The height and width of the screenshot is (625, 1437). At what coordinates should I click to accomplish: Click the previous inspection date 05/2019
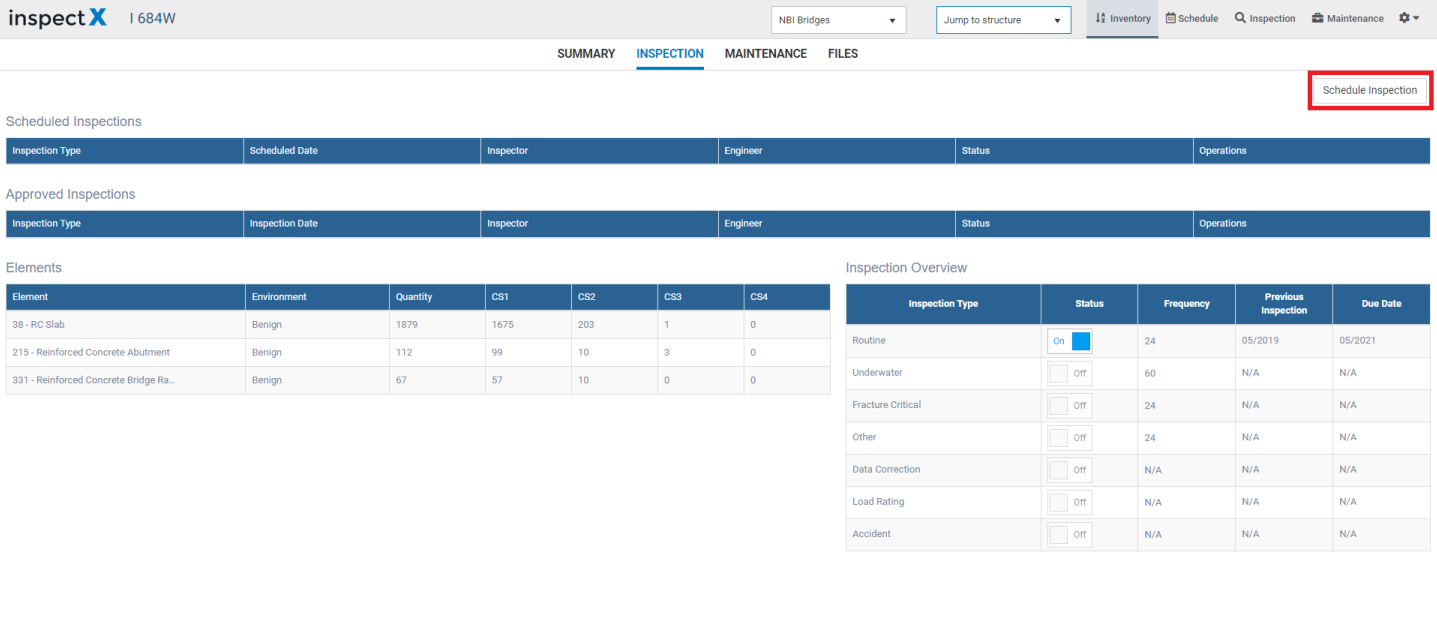1258,341
